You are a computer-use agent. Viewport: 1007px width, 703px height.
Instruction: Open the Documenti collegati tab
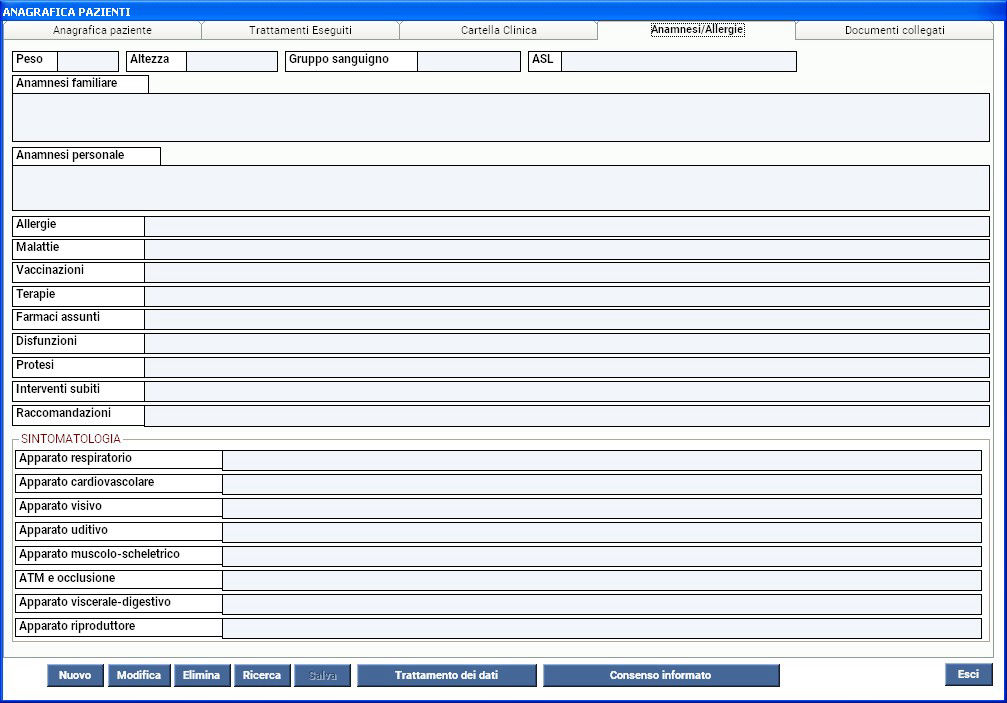click(894, 30)
